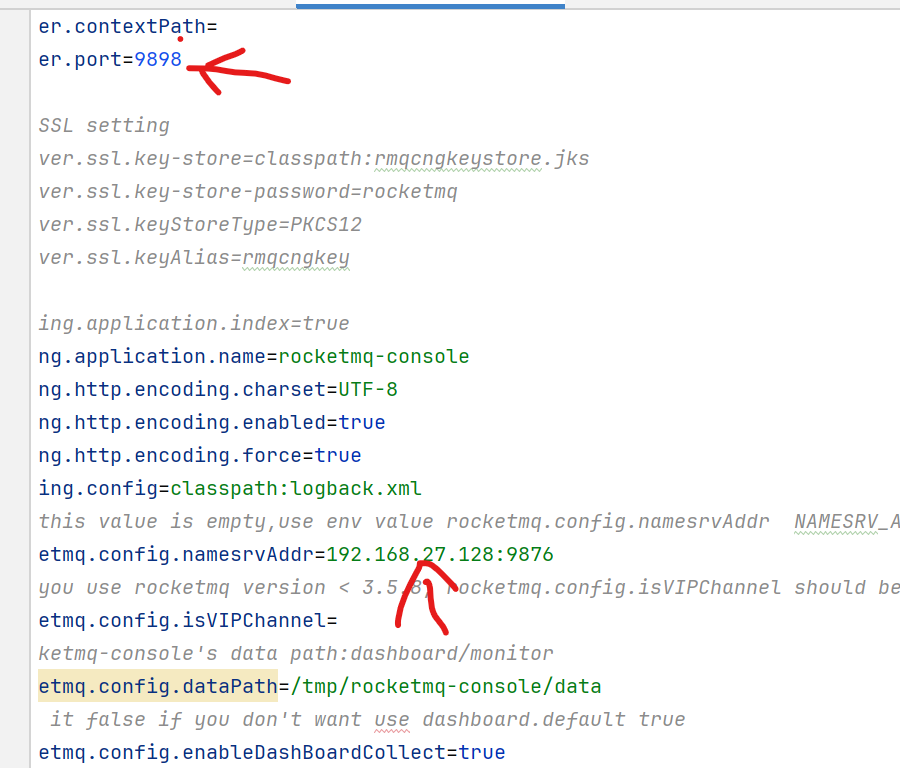Click the er.port property key

(80, 60)
